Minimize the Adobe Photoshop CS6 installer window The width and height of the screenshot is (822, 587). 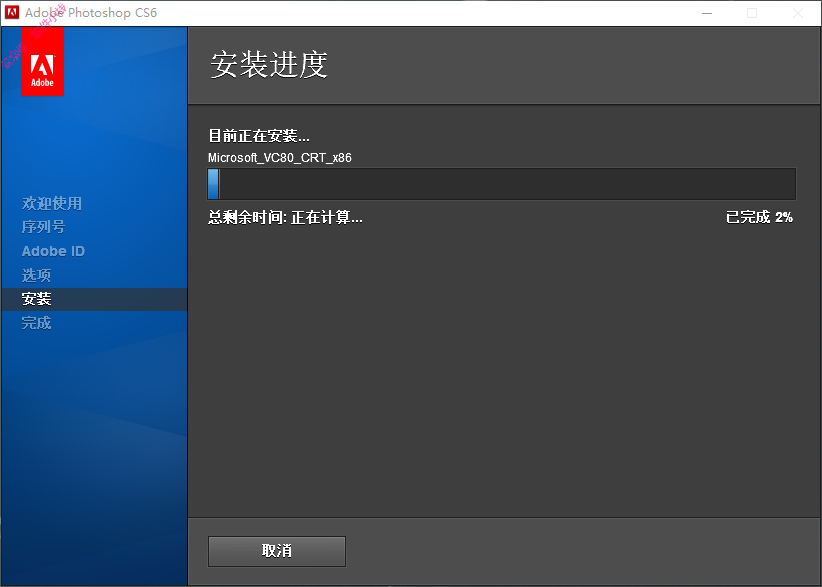tap(707, 13)
